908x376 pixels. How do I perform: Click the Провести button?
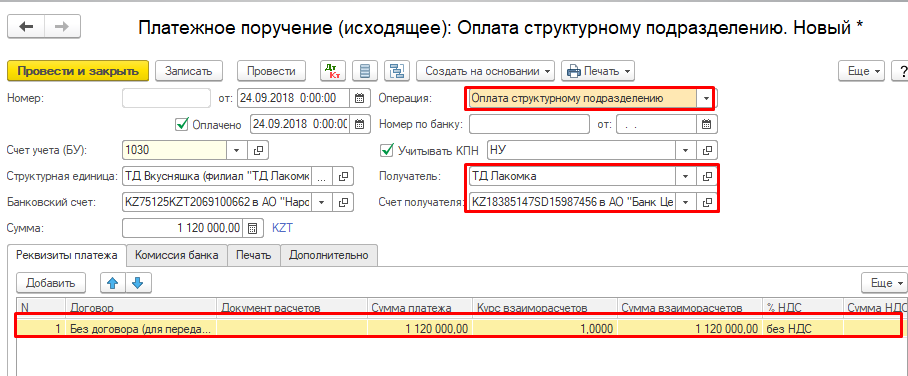(x=271, y=71)
